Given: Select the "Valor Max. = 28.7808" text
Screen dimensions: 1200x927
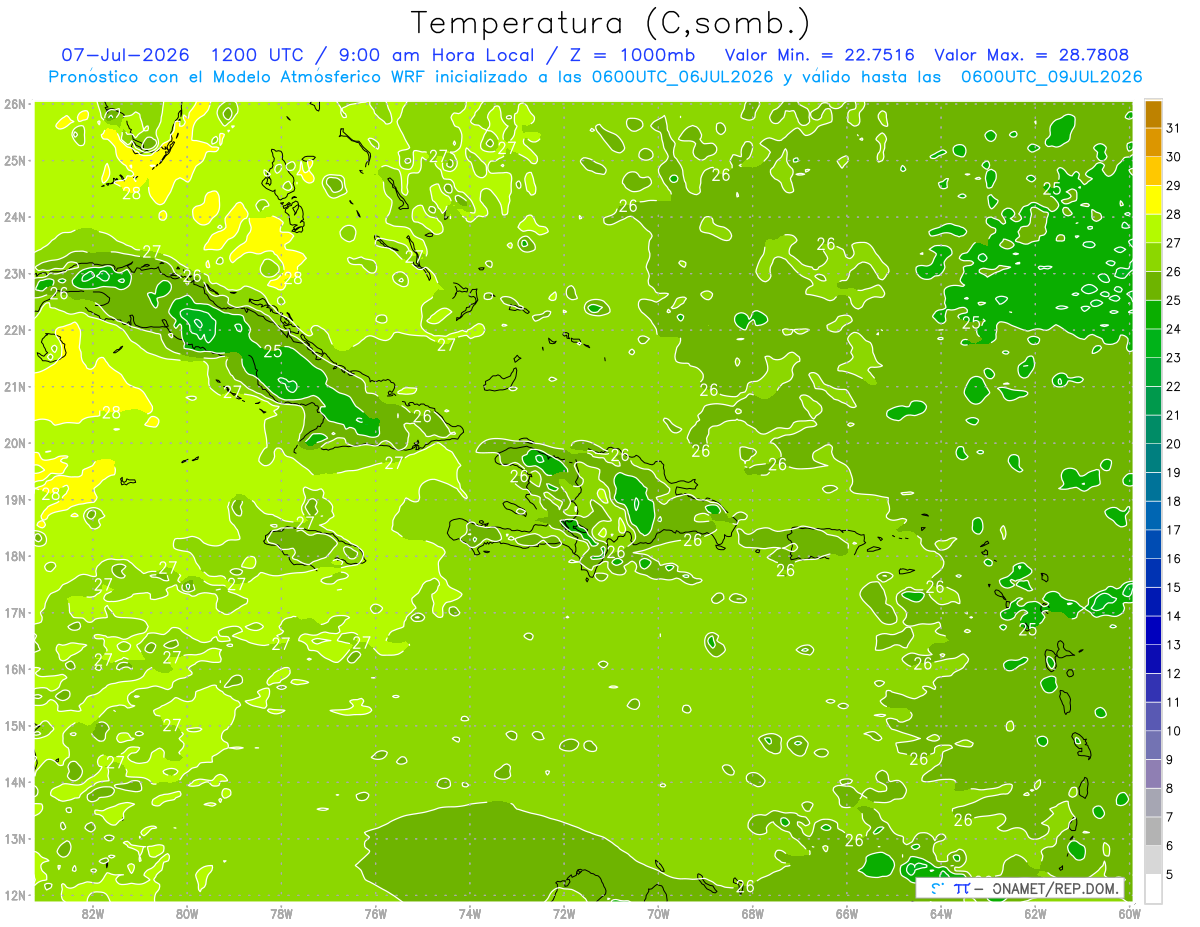Looking at the screenshot, I should 1033,55.
